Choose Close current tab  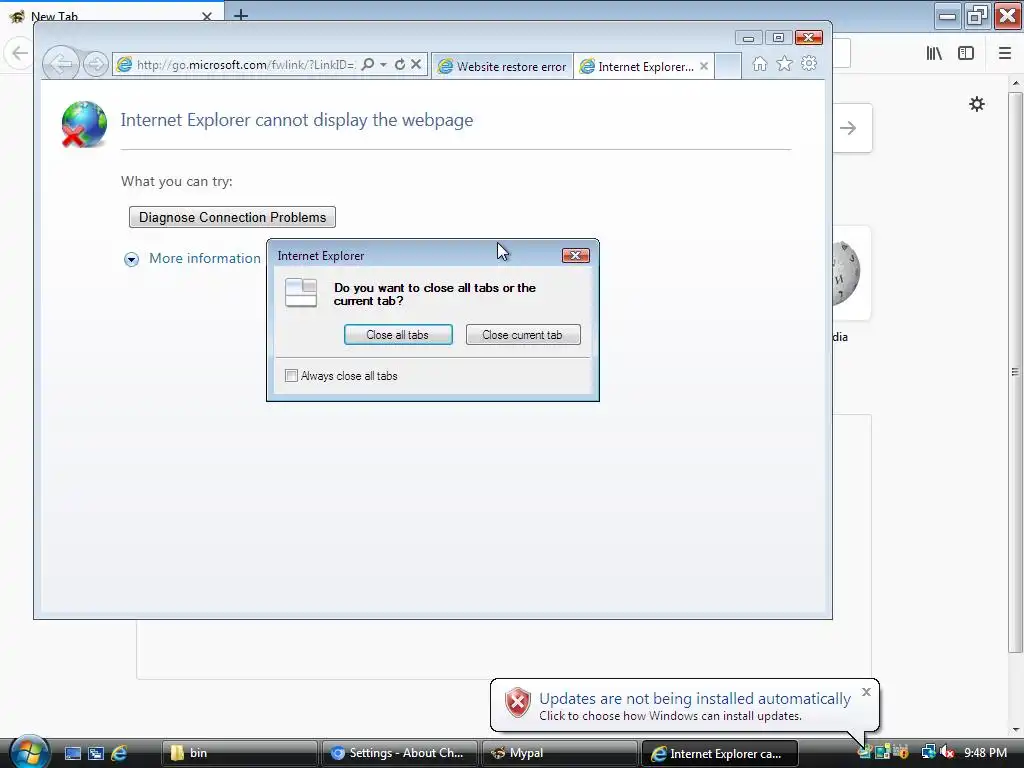coord(522,334)
